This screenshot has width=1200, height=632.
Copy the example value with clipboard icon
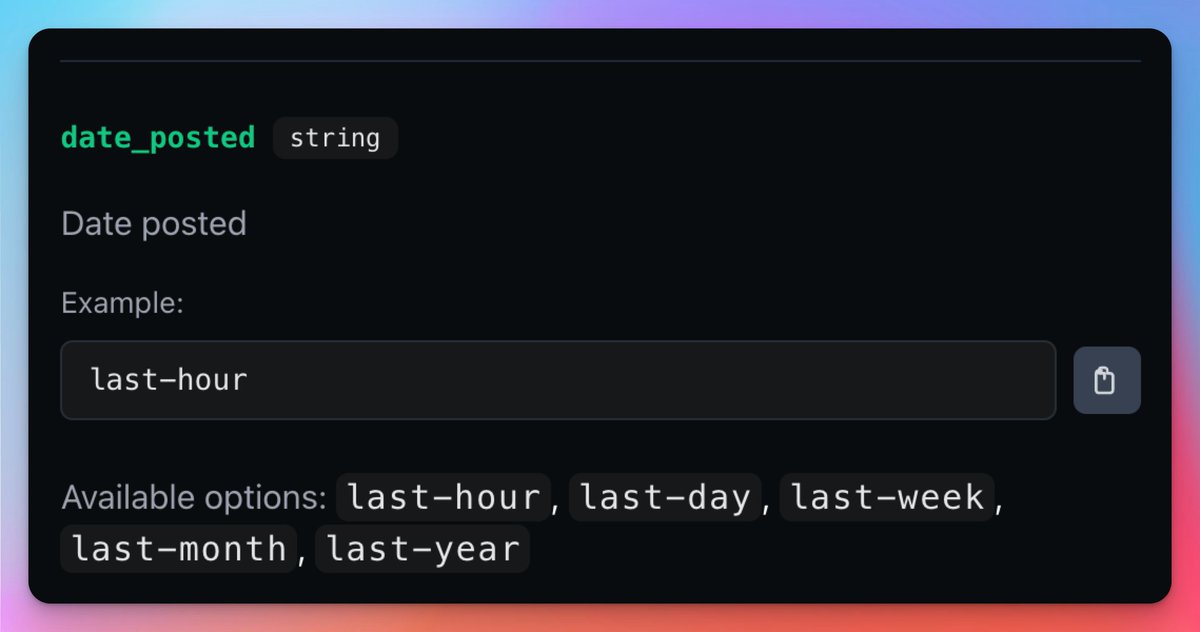1106,380
